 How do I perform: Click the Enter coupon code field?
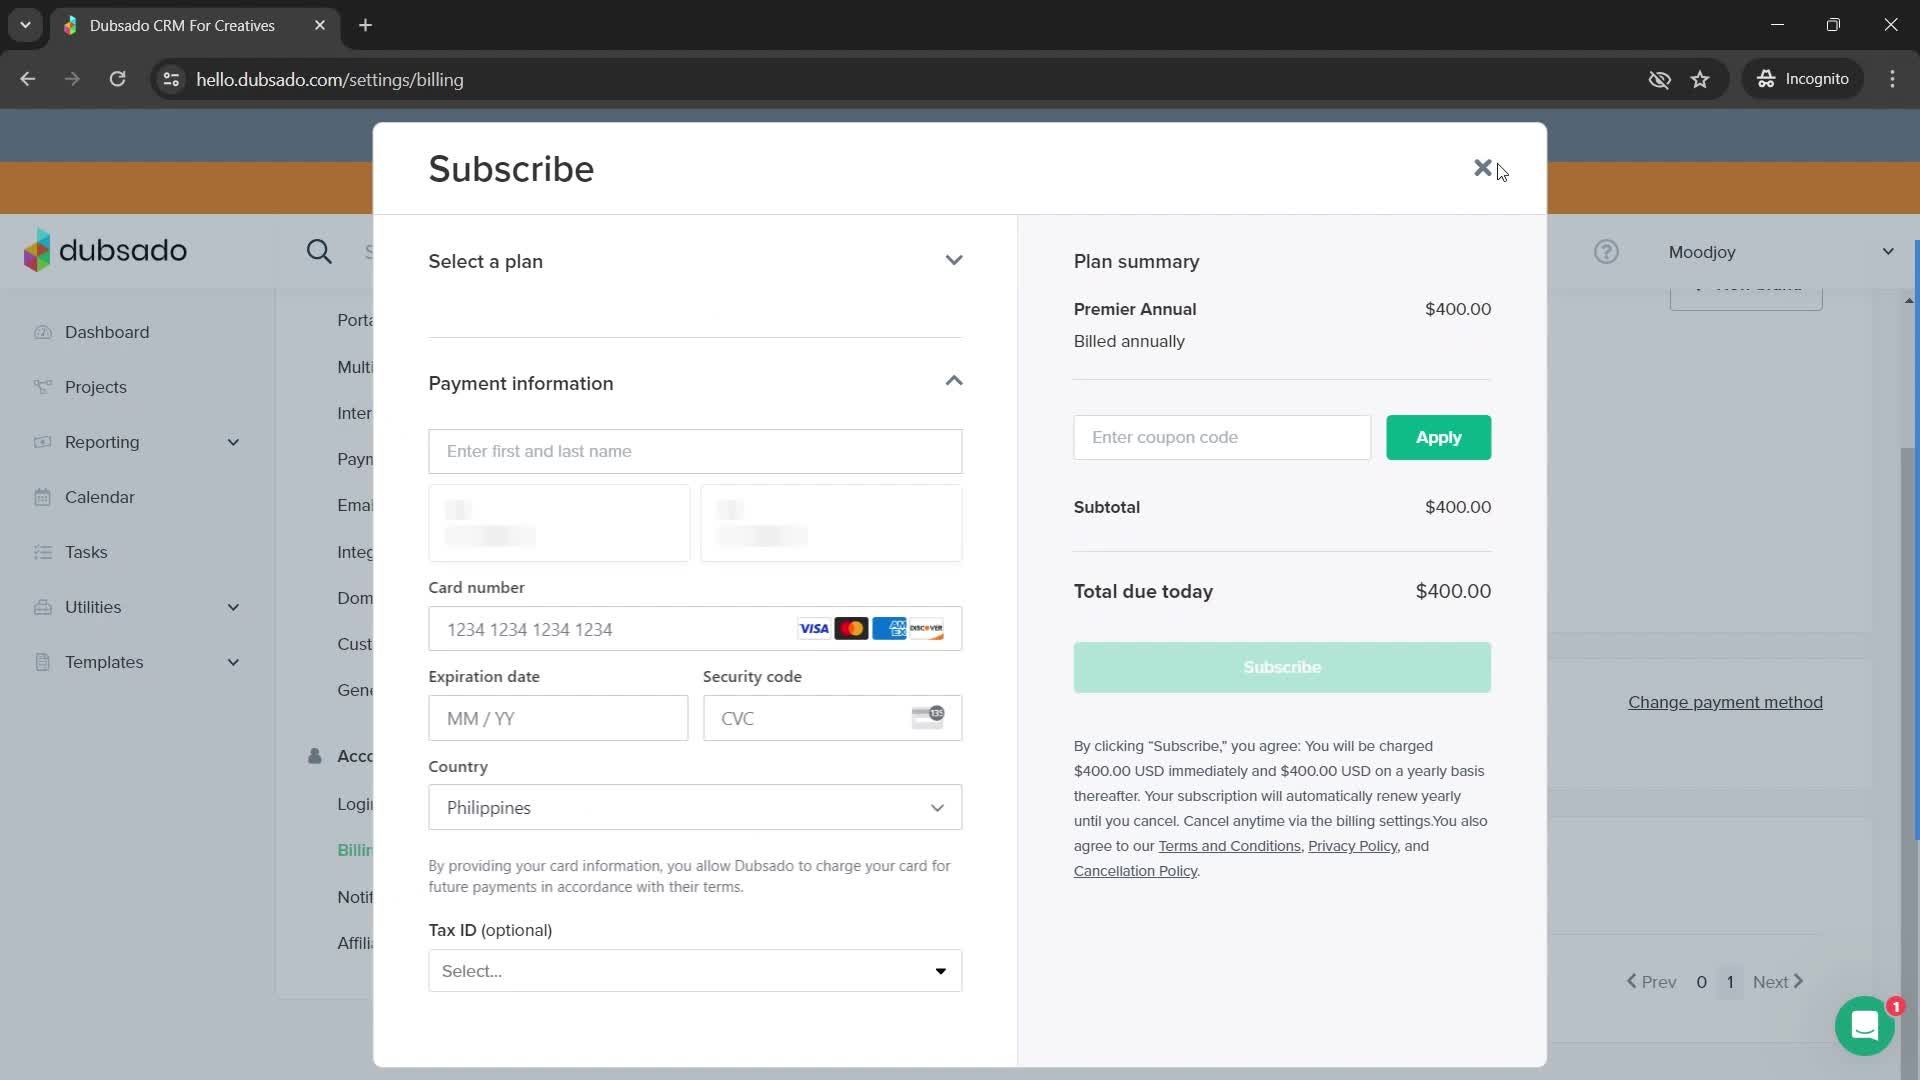1222,437
